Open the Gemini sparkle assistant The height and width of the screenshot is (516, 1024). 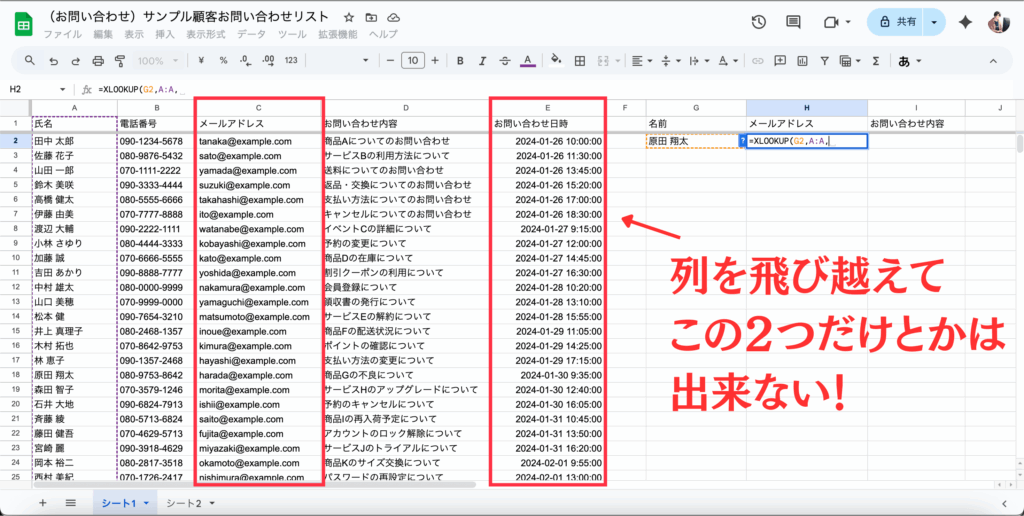(x=965, y=22)
